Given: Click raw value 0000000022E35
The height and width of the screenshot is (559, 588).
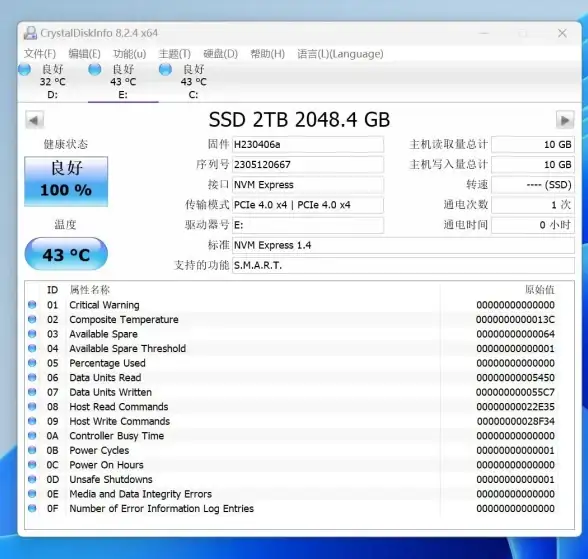Looking at the screenshot, I should pos(515,406).
